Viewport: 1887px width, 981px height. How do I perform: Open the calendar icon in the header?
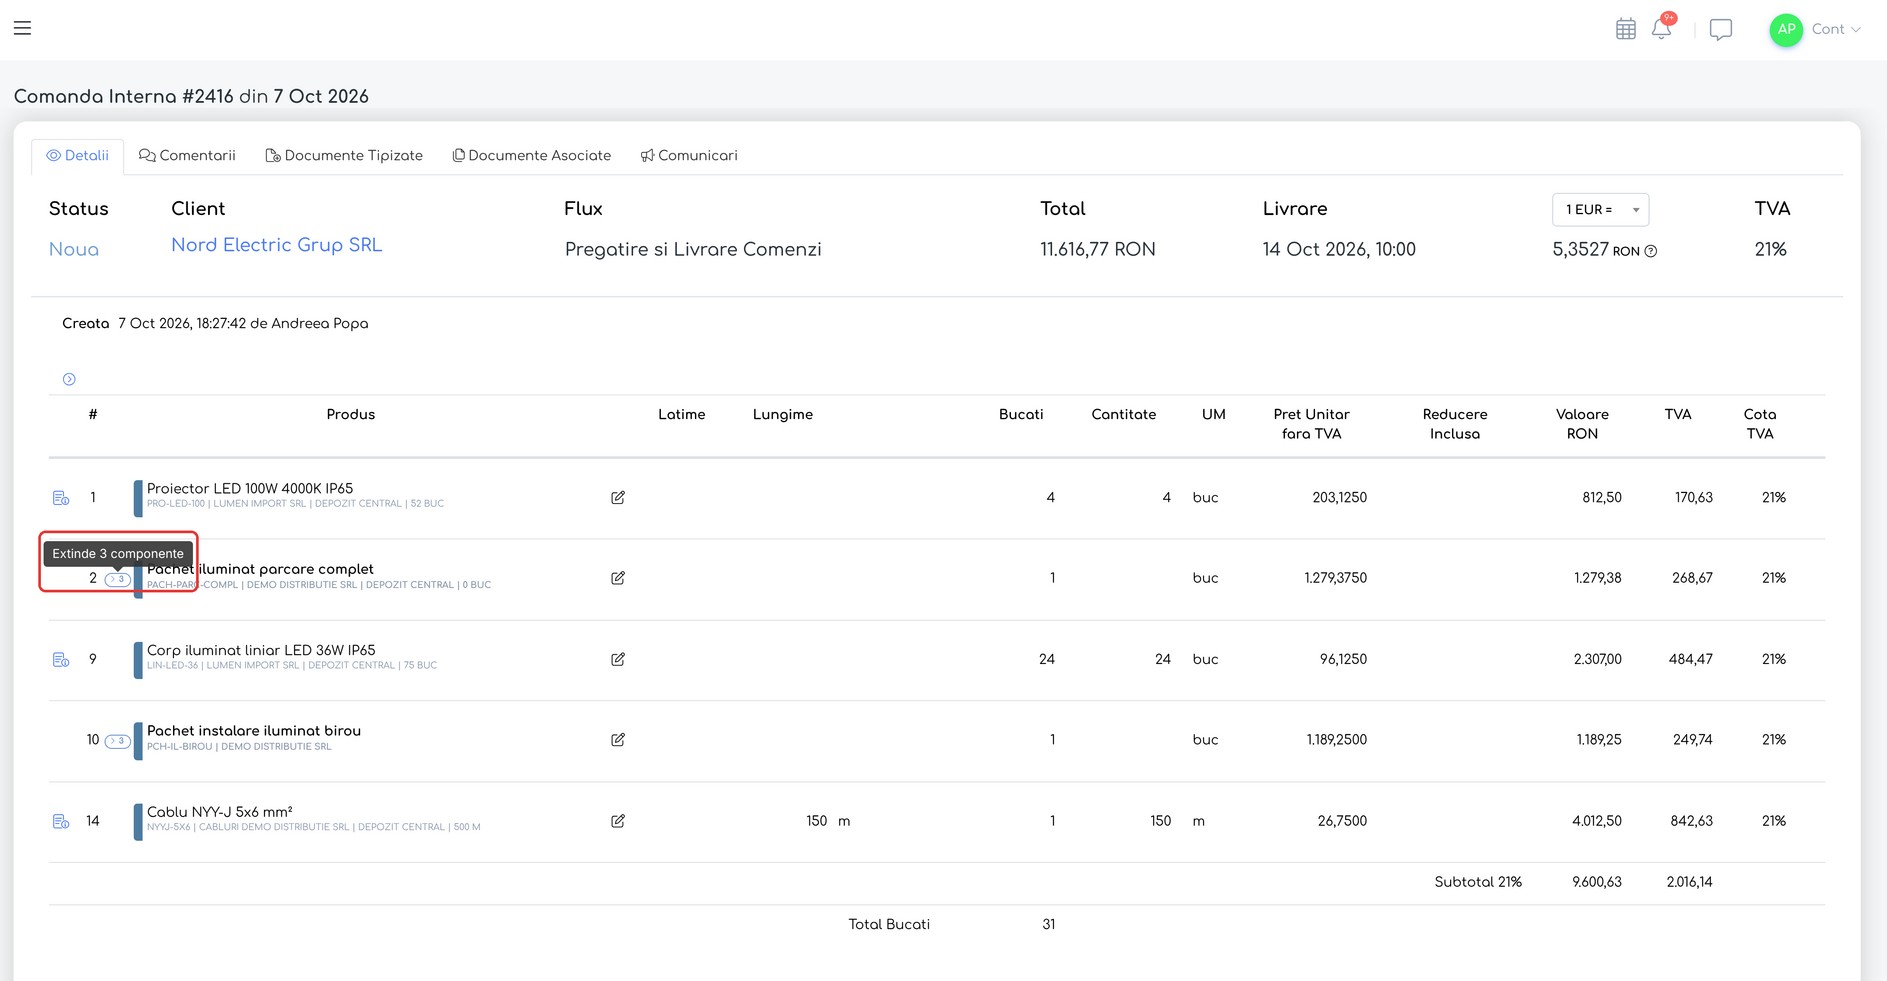1626,29
